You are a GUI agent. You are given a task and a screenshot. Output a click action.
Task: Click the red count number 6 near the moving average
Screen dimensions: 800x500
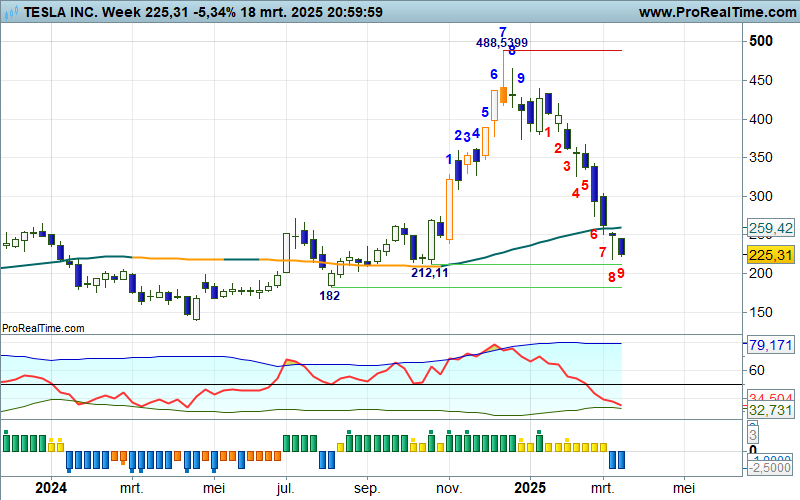(594, 235)
